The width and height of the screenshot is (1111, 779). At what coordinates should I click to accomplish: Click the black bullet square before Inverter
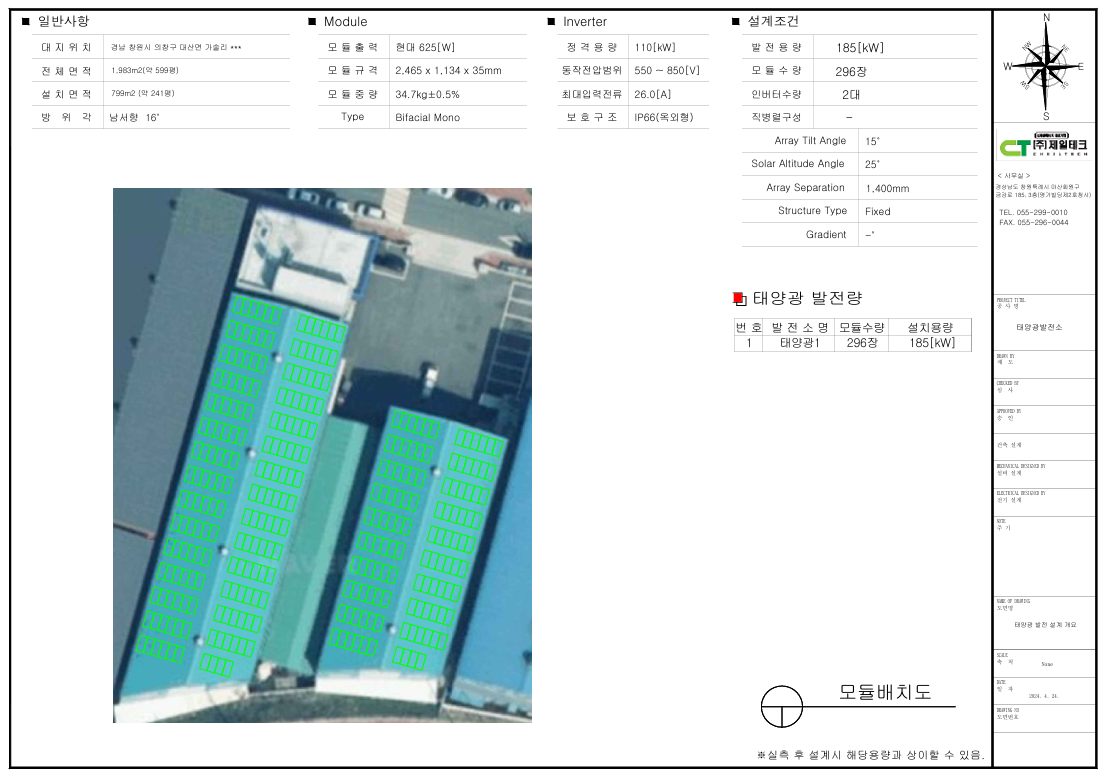point(551,22)
